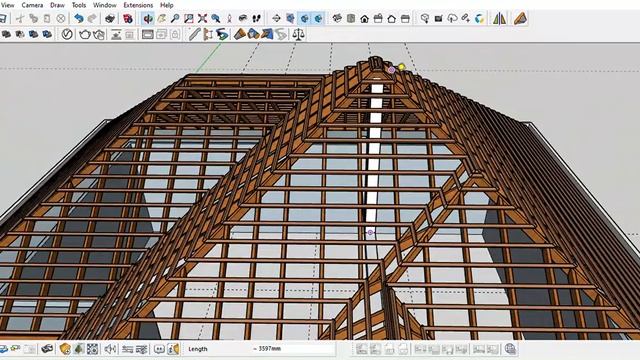Click the Paste clipboard icon
This screenshot has width=640, height=360.
(x=47, y=18)
